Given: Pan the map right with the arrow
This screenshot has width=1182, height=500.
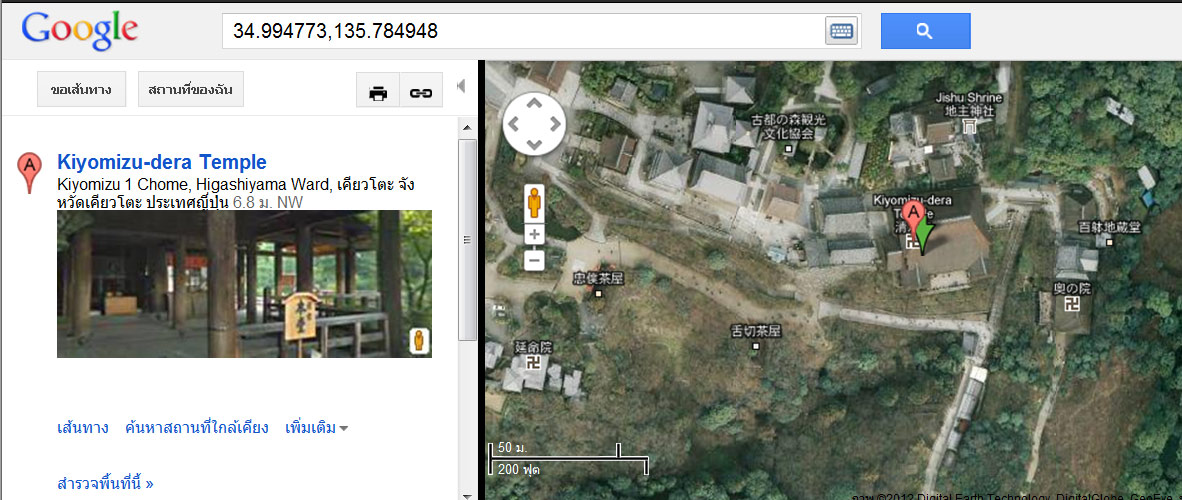Looking at the screenshot, I should pos(554,124).
